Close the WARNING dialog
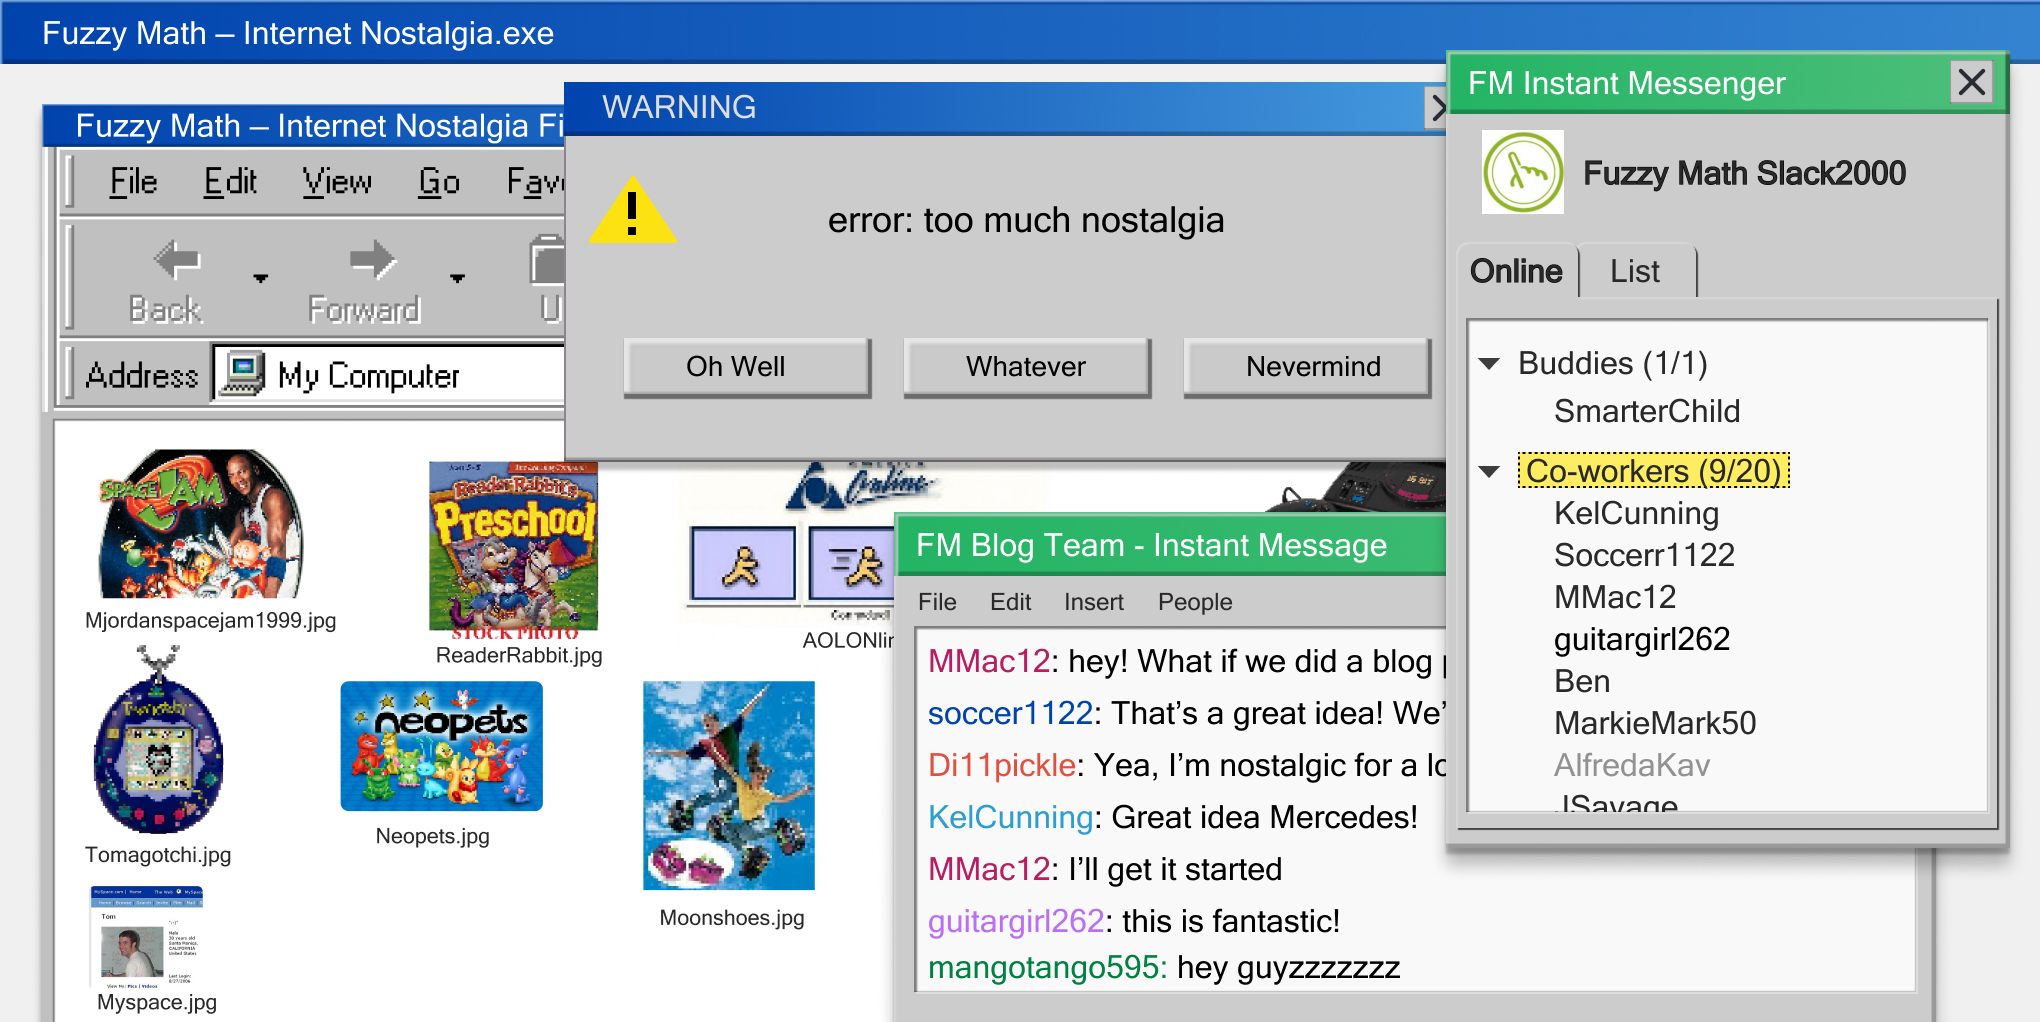This screenshot has width=2040, height=1022. 1436,107
